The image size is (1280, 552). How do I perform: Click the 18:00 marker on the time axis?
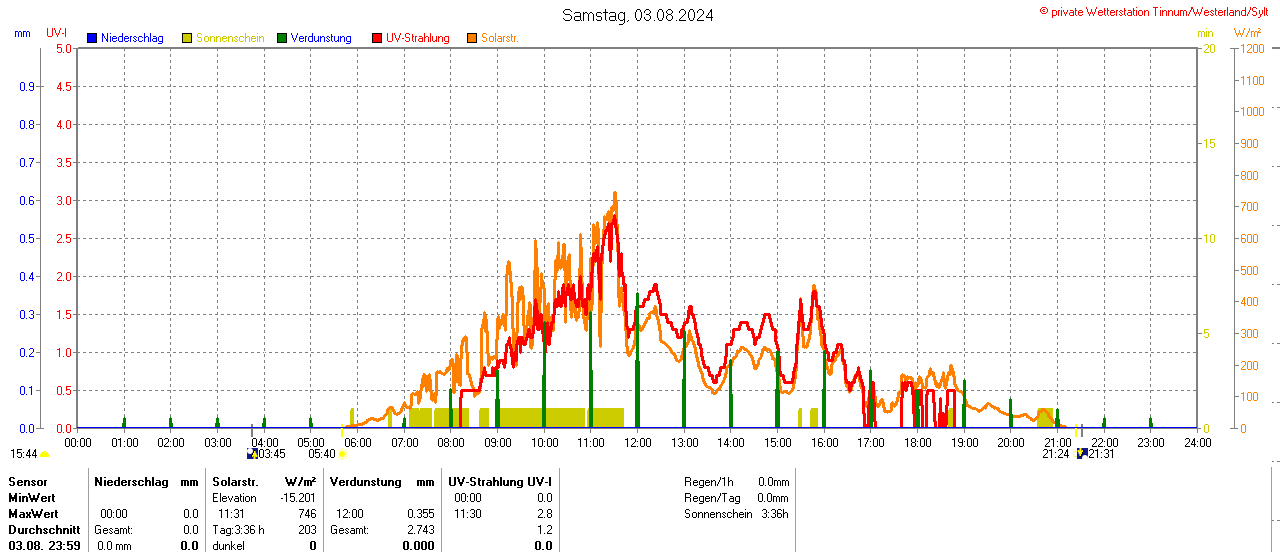tap(917, 442)
